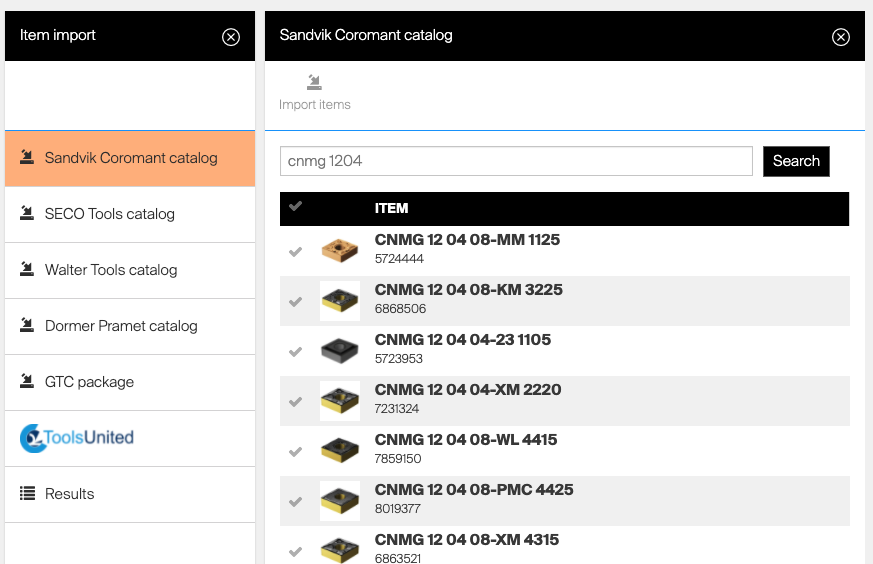The width and height of the screenshot is (873, 564).
Task: Select checkmark for CNMG 12 04 04-23 1105
Action: (295, 352)
